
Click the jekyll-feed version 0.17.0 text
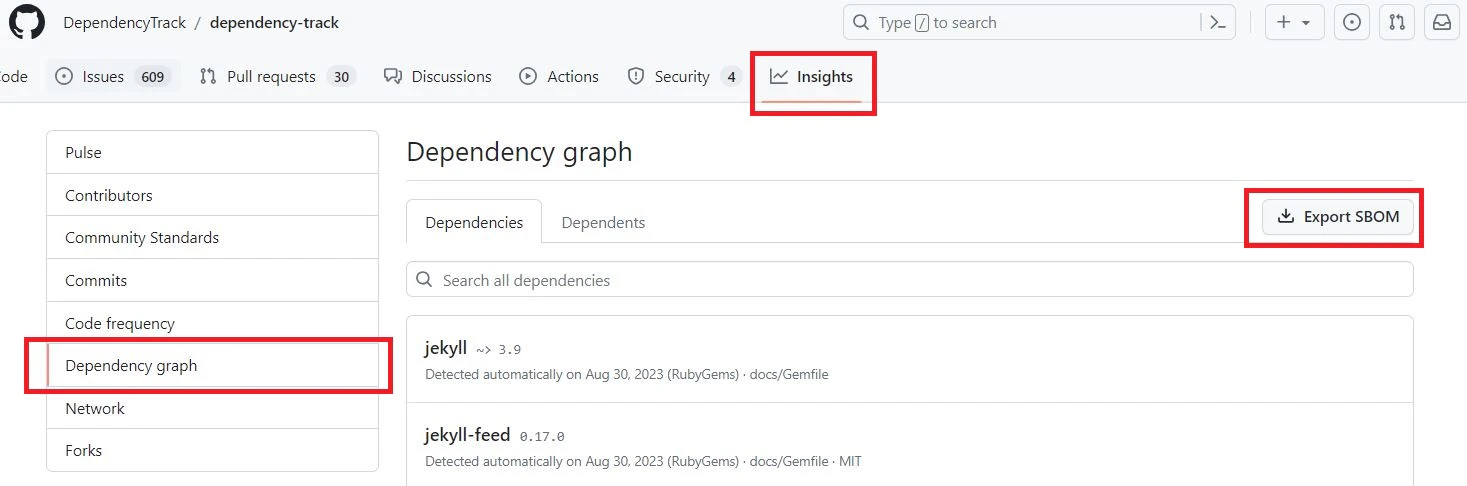(x=542, y=437)
